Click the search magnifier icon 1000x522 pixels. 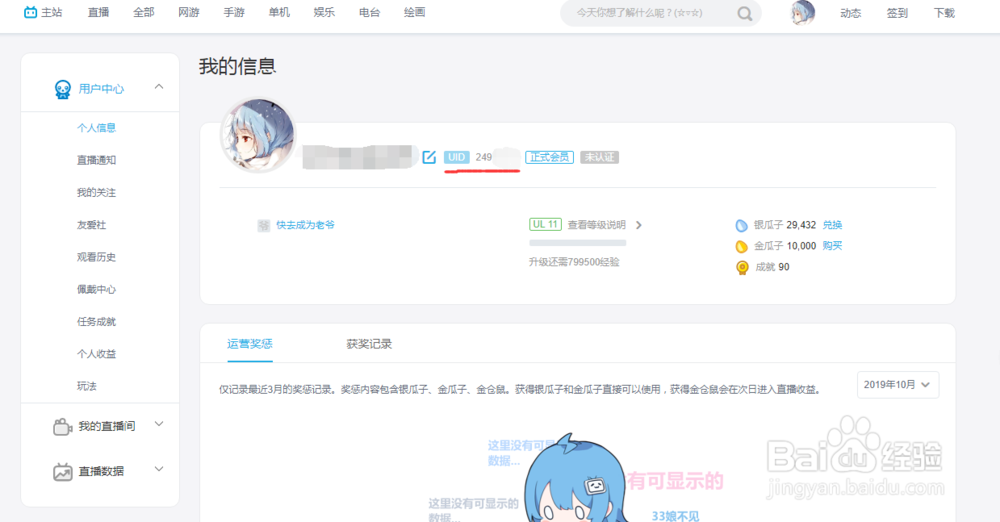coord(744,13)
